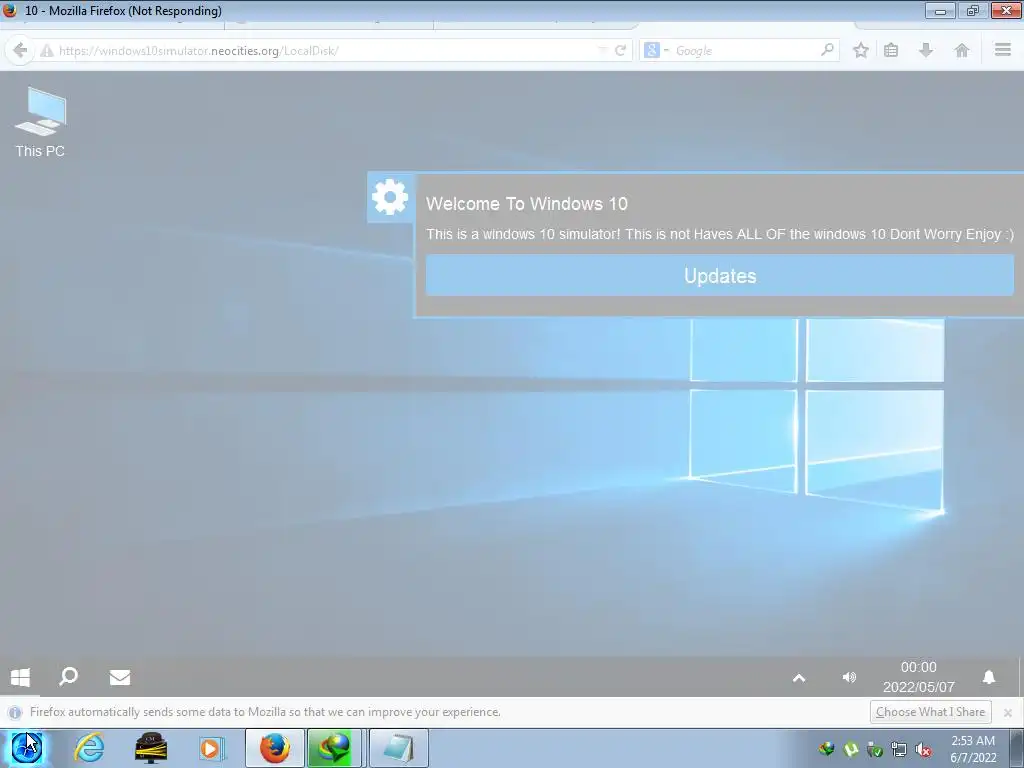
Task: Launch Internet Explorer from taskbar
Action: pyautogui.click(x=89, y=748)
